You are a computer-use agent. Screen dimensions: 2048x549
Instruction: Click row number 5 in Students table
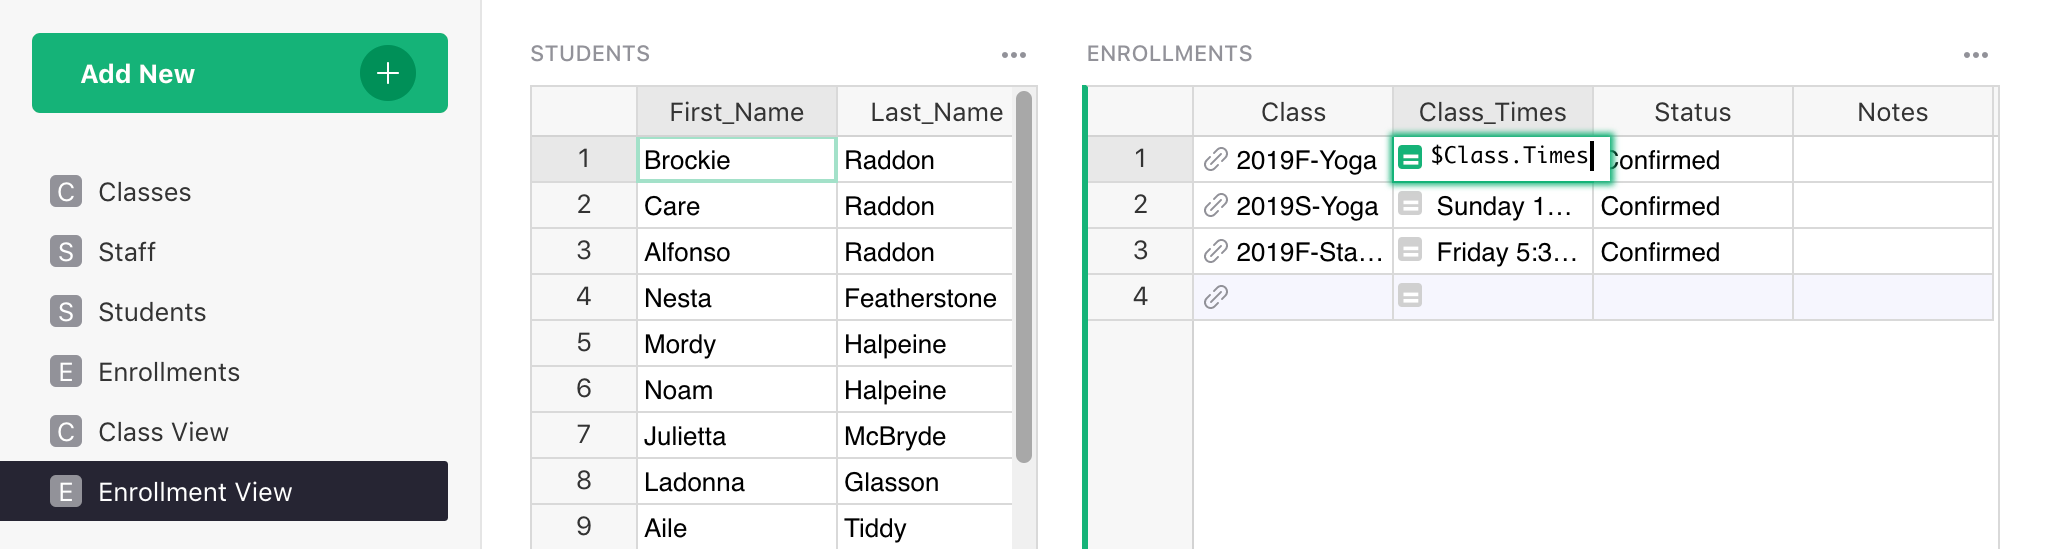584,343
